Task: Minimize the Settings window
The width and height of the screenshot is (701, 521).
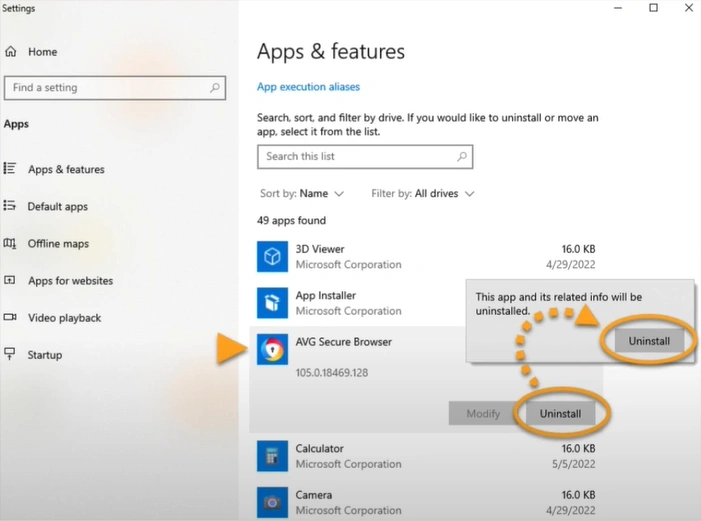Action: 618,8
